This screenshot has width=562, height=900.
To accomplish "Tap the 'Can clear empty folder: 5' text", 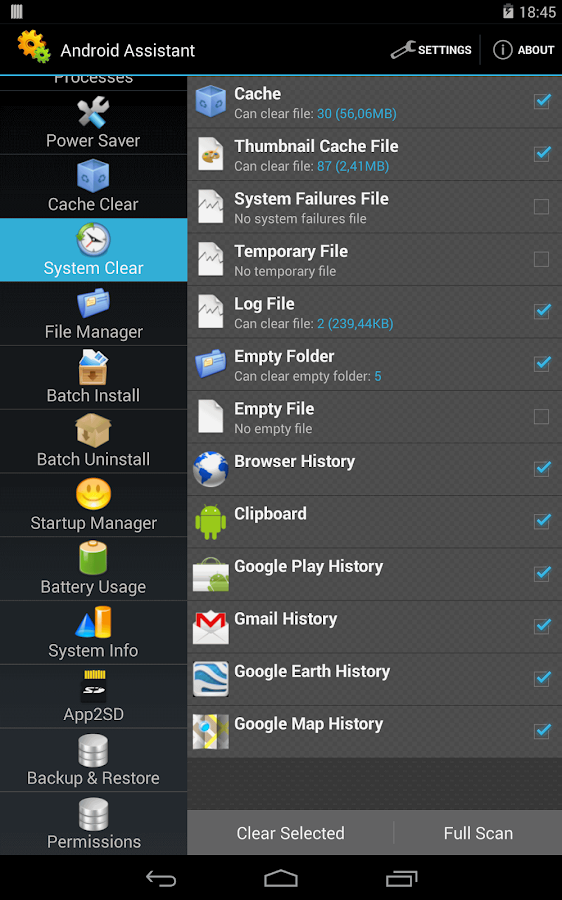I will coord(308,376).
